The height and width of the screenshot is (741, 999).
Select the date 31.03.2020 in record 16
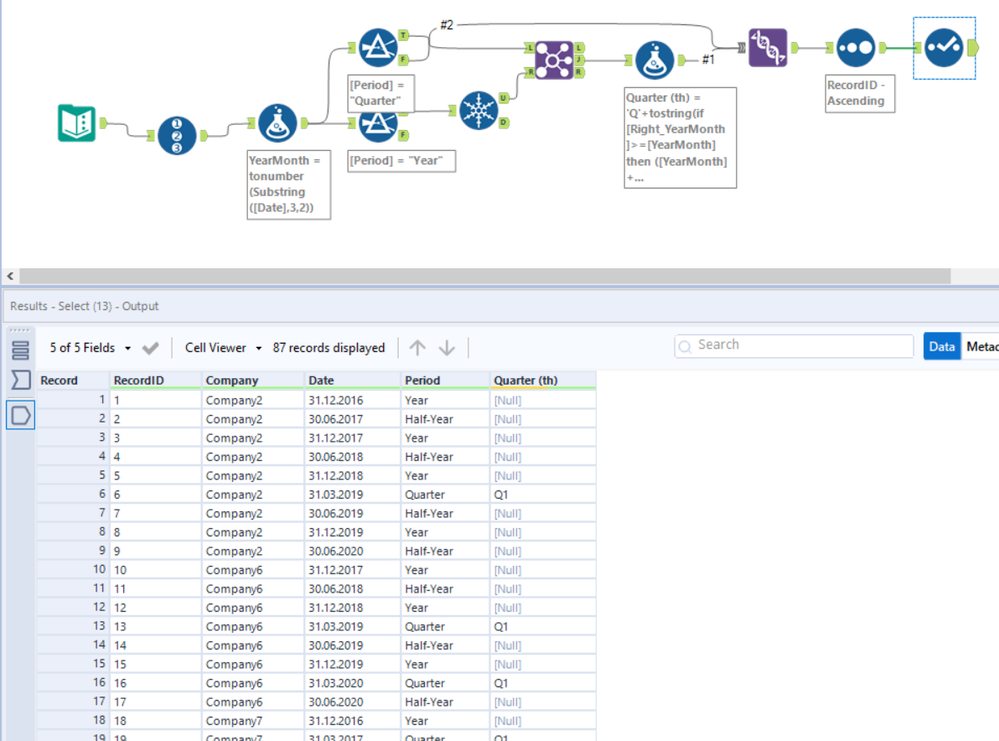point(352,683)
